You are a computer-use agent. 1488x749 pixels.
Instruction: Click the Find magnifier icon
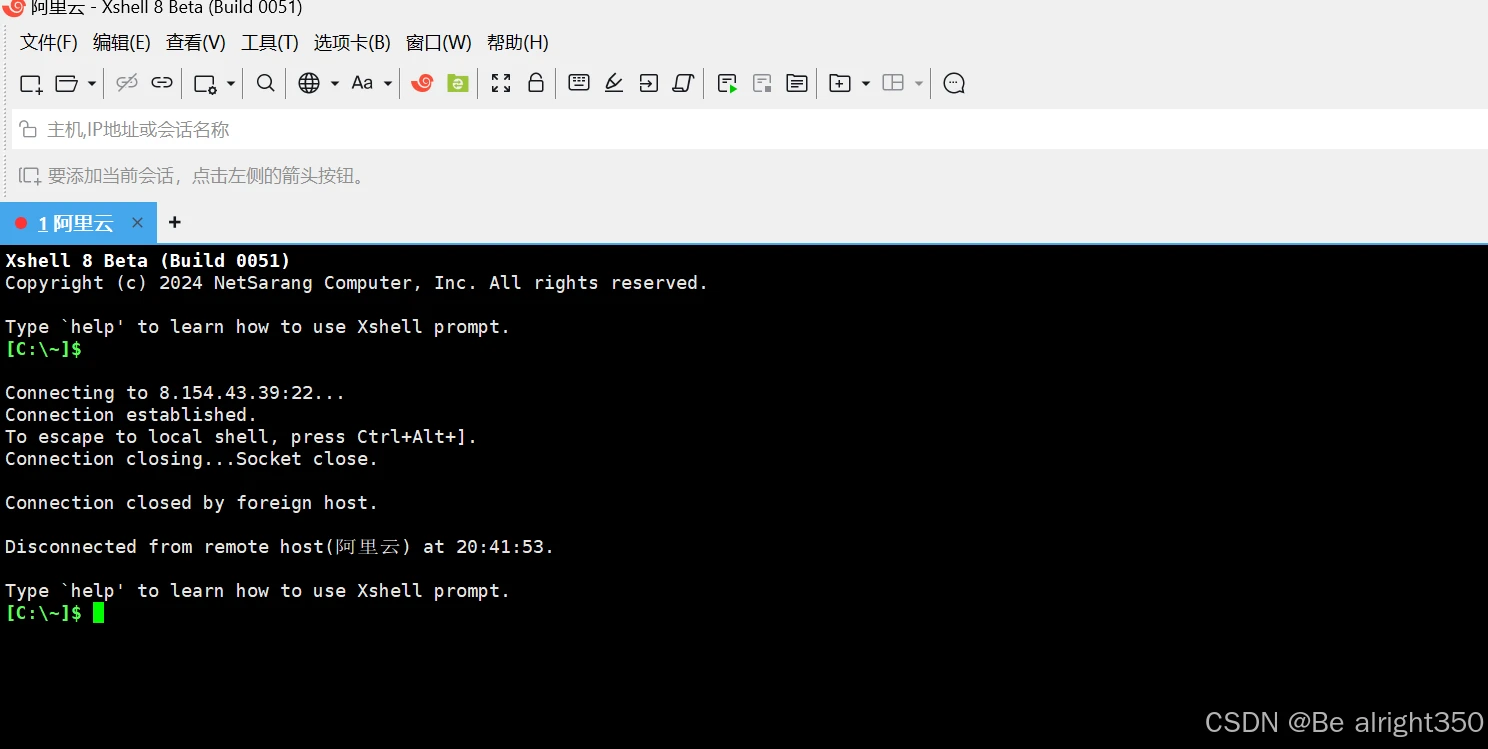[265, 83]
